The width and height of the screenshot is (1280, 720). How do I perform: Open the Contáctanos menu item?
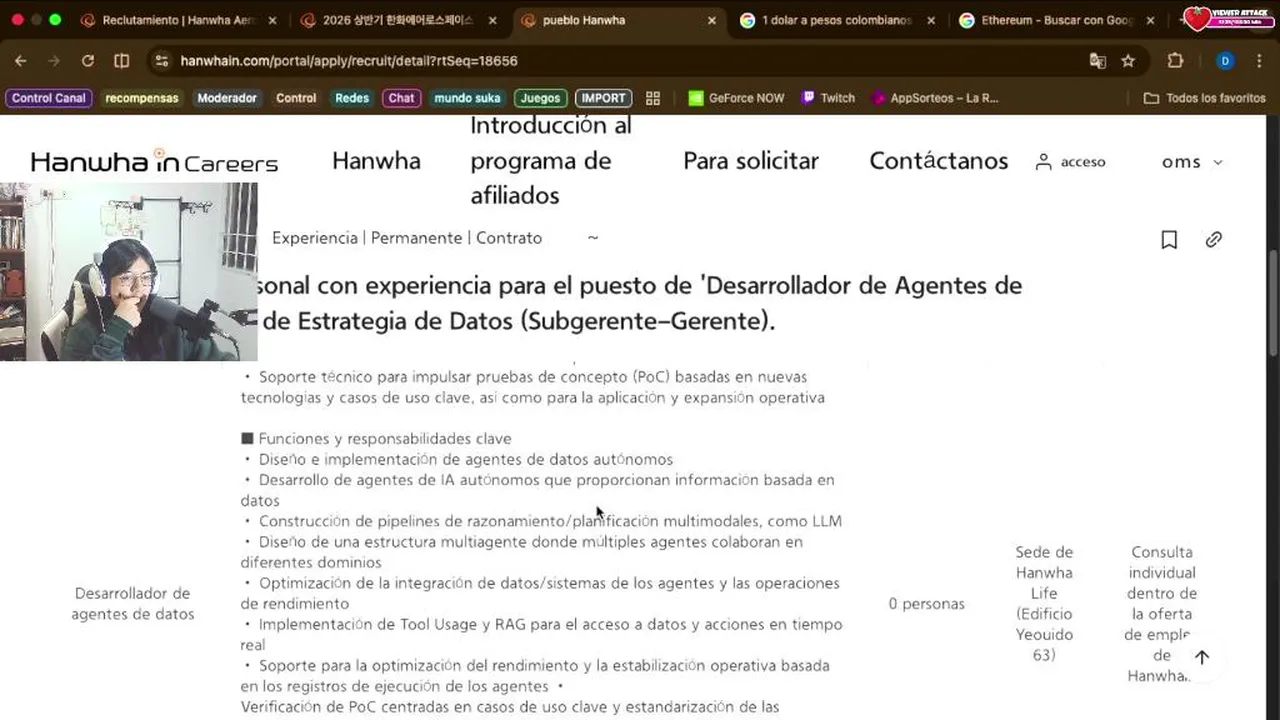click(x=938, y=161)
